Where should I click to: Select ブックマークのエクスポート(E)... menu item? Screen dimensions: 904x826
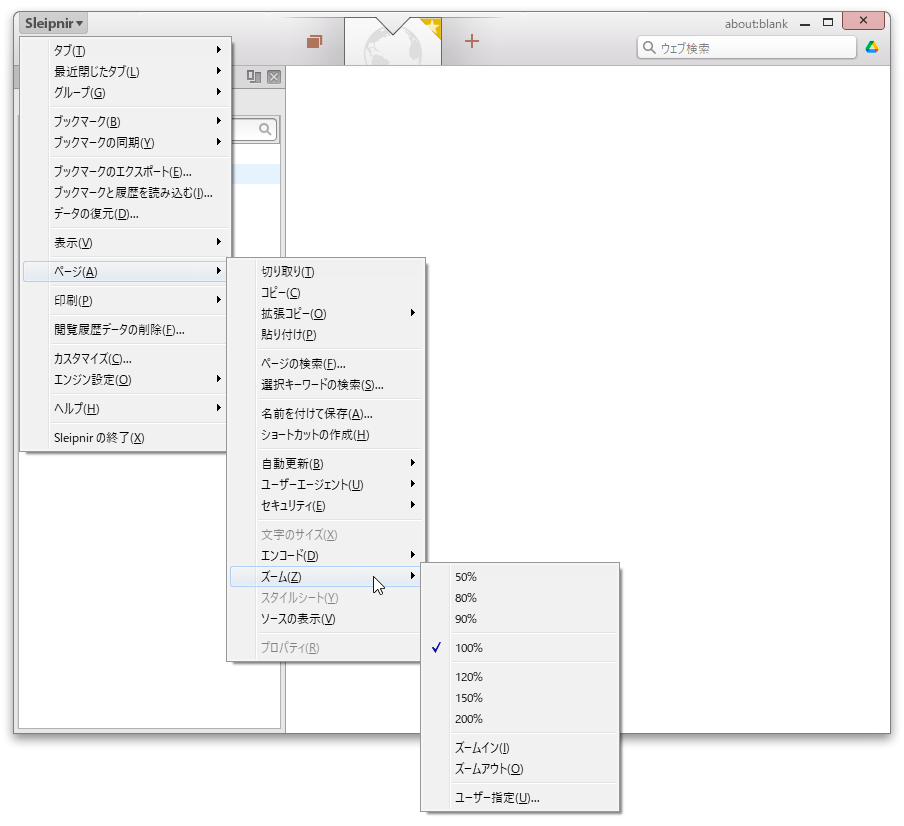pos(126,172)
